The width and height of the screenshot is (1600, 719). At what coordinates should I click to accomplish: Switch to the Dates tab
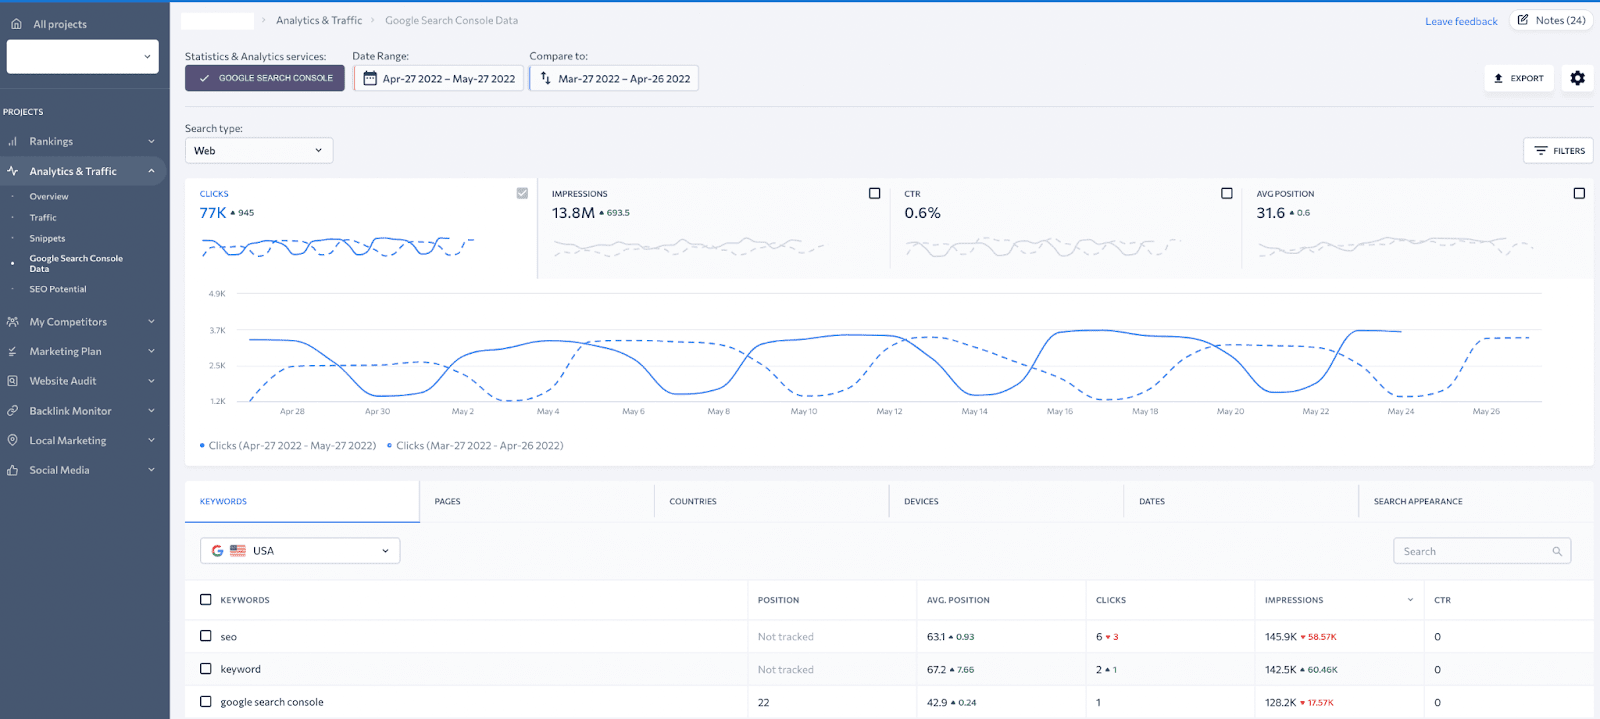coord(1241,502)
